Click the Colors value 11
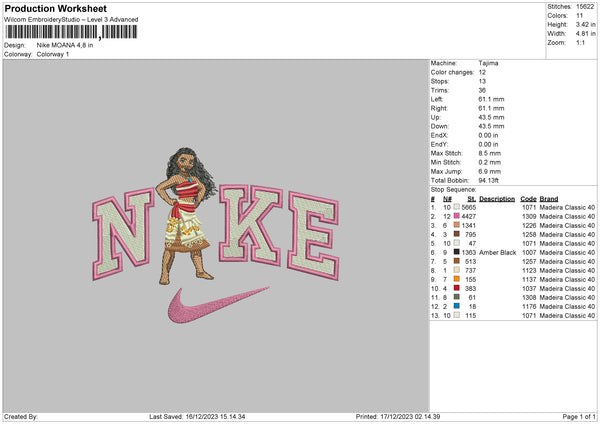 pyautogui.click(x=580, y=16)
